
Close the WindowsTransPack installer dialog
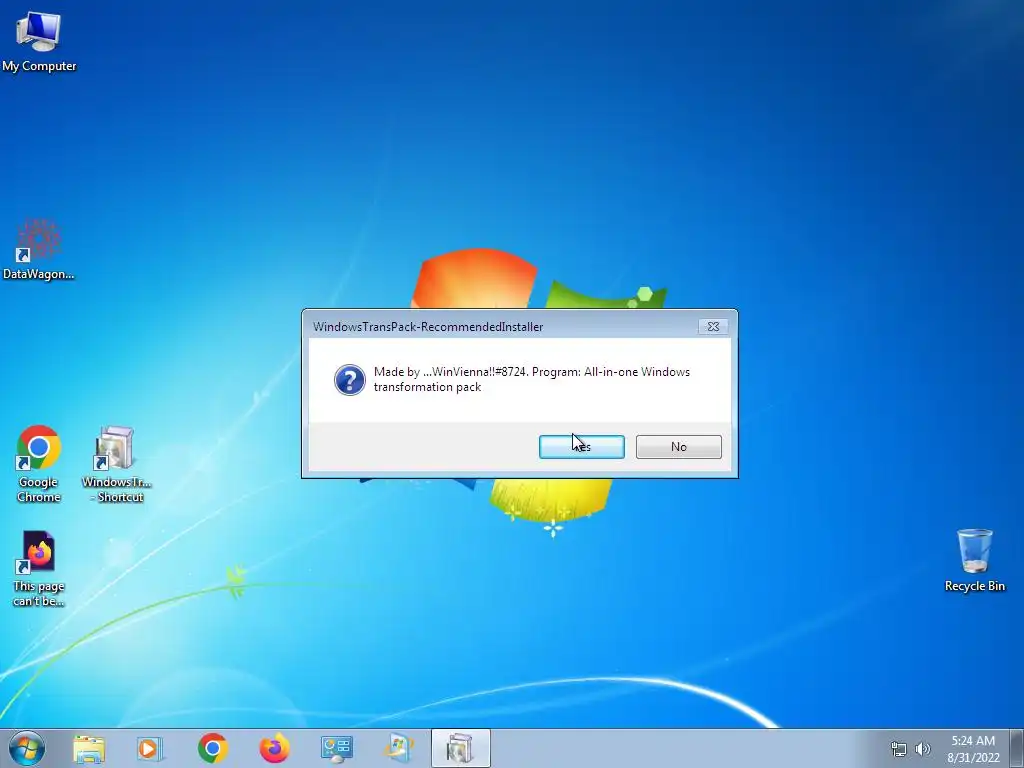[713, 327]
